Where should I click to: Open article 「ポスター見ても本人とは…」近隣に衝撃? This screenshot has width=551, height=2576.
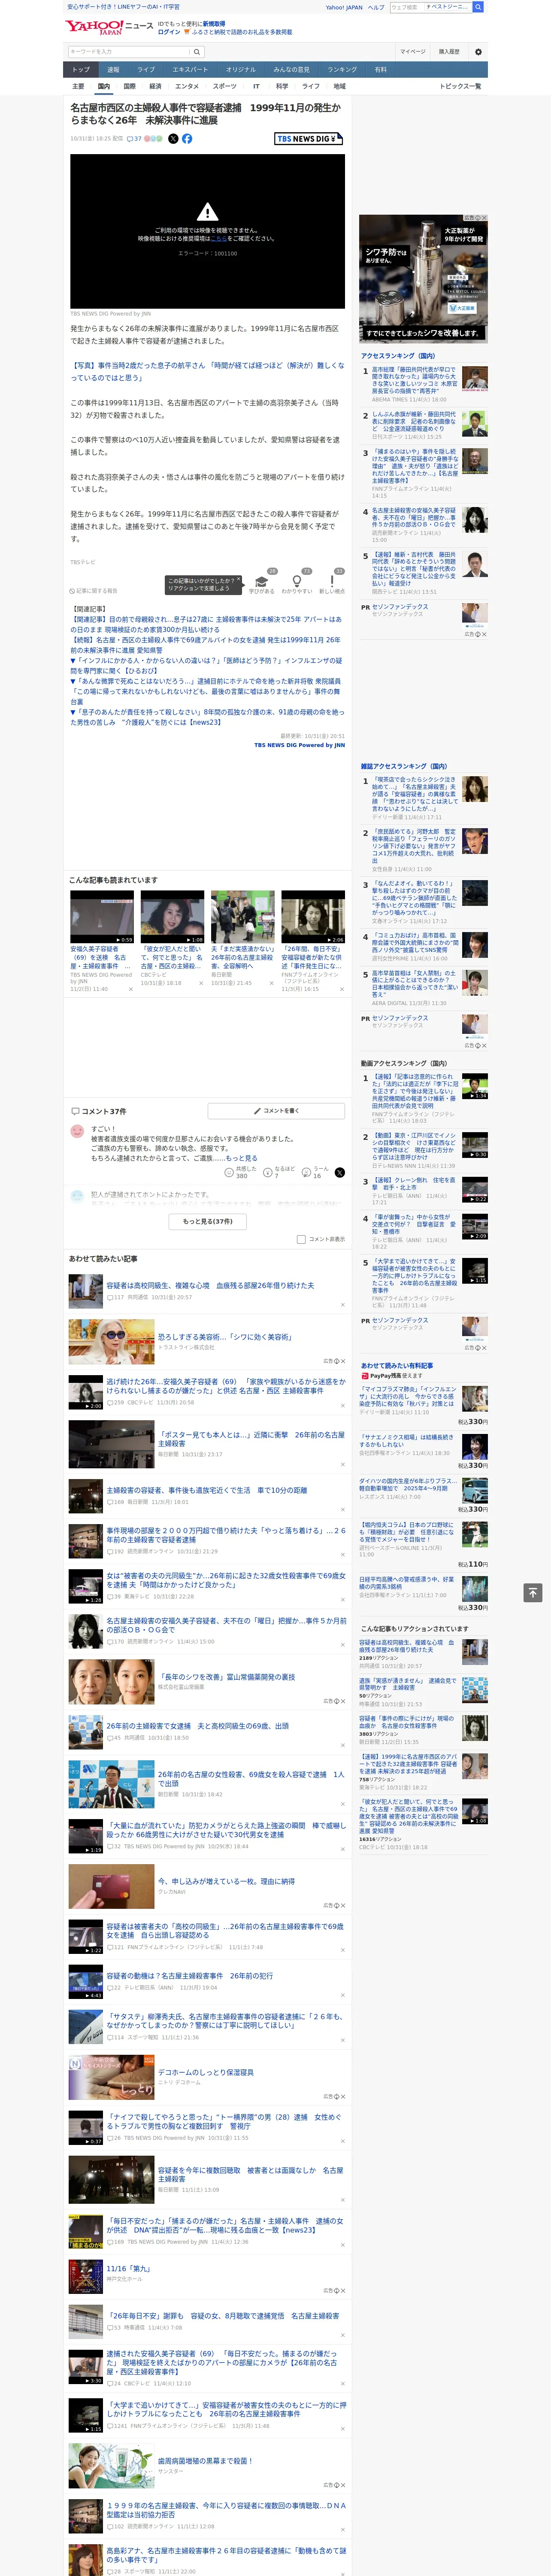[x=251, y=1439]
